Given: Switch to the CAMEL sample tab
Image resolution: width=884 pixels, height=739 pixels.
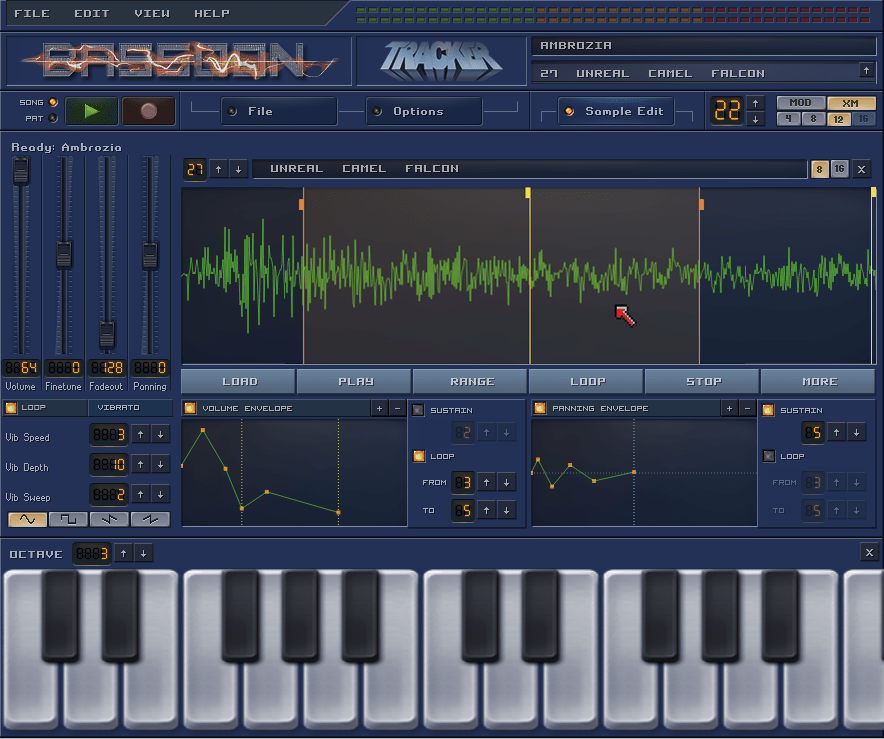Looking at the screenshot, I should [364, 168].
